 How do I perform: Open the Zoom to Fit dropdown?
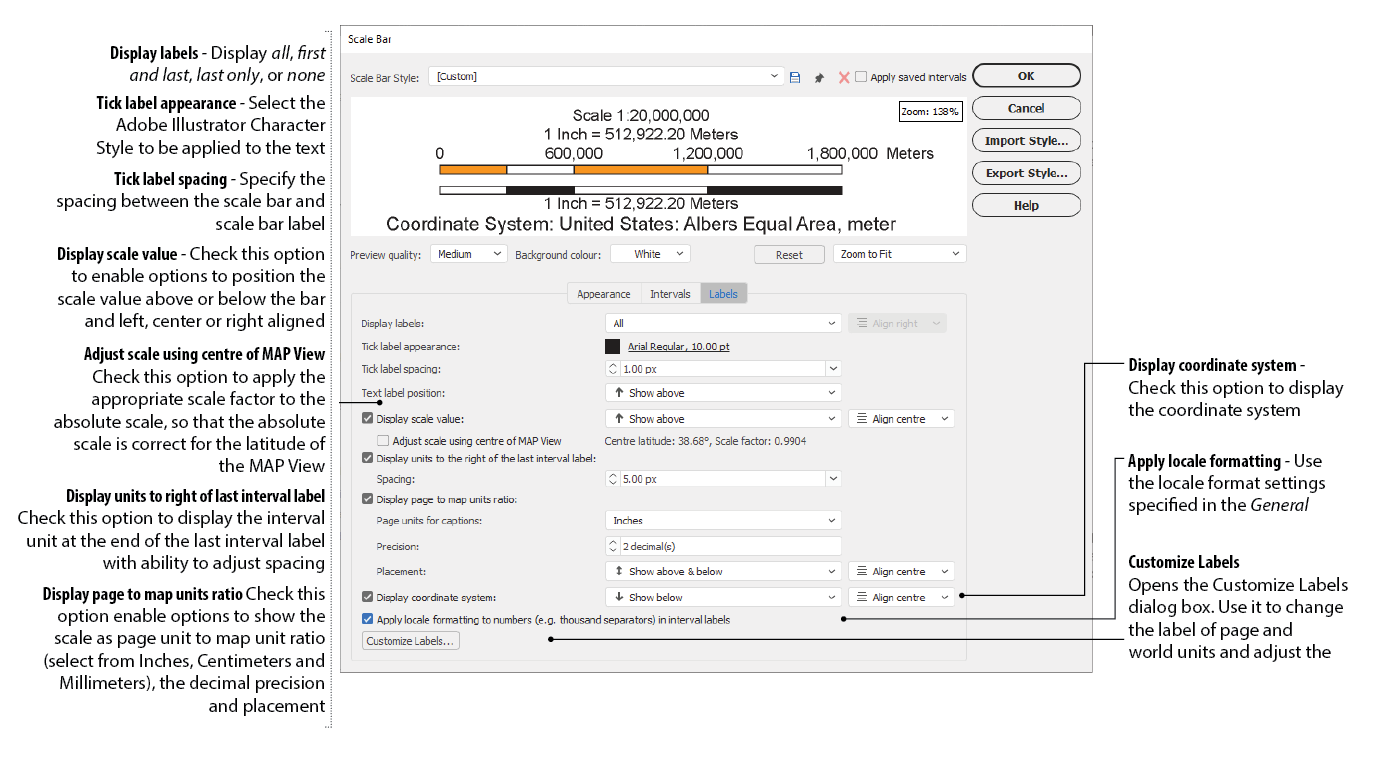point(899,254)
